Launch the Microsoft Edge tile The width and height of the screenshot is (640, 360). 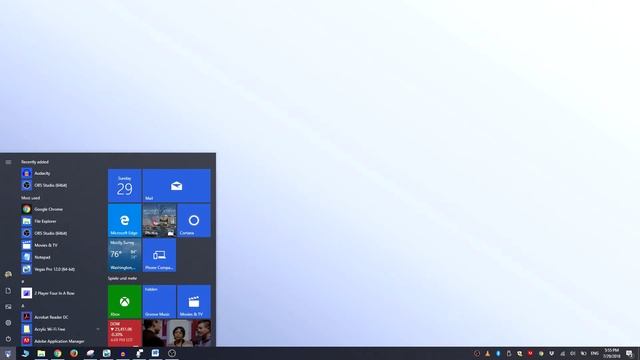tap(124, 220)
